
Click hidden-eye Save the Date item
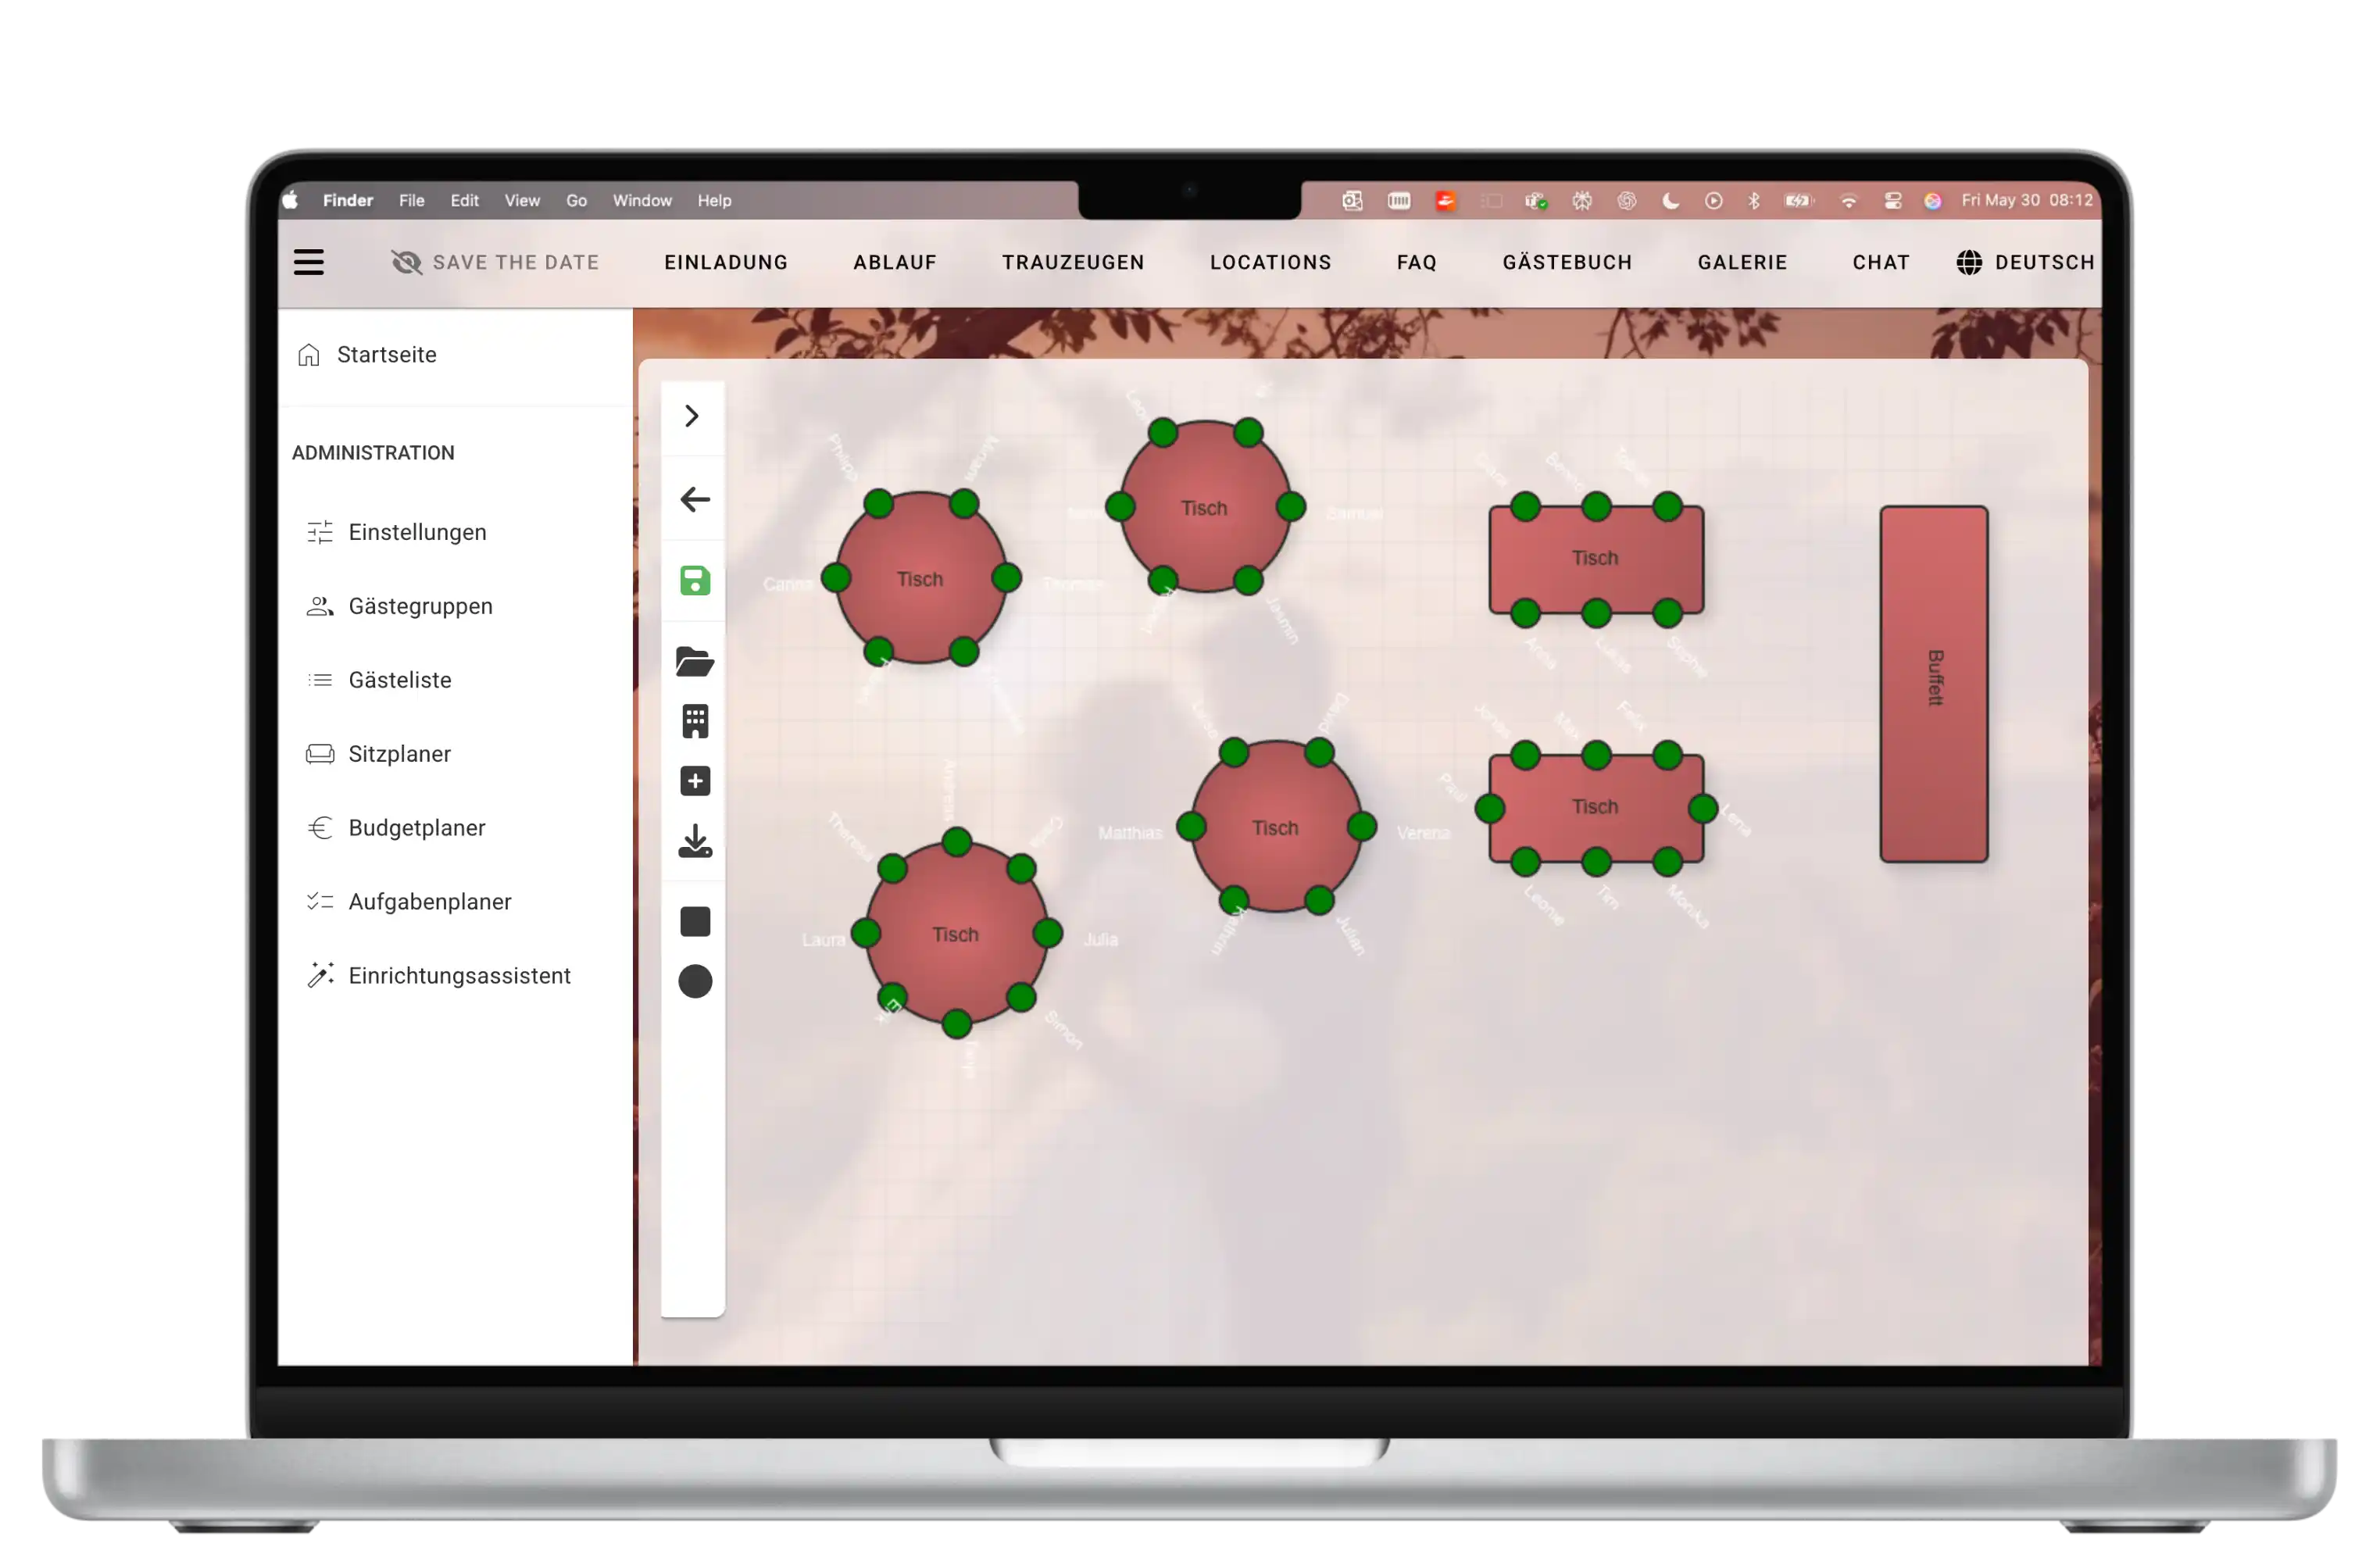pos(496,262)
